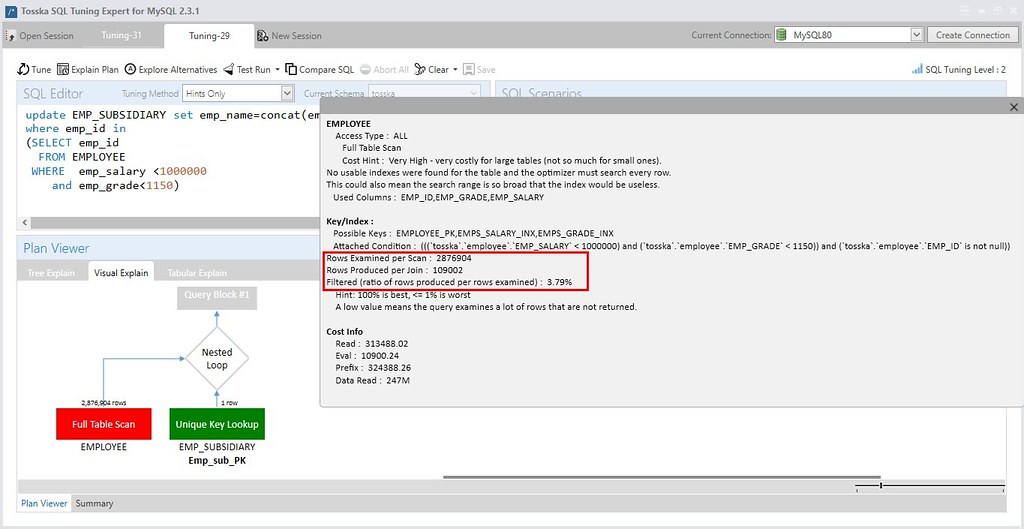Select the red Full Table Scan node
Screen dimensions: 1024x529
click(x=103, y=424)
